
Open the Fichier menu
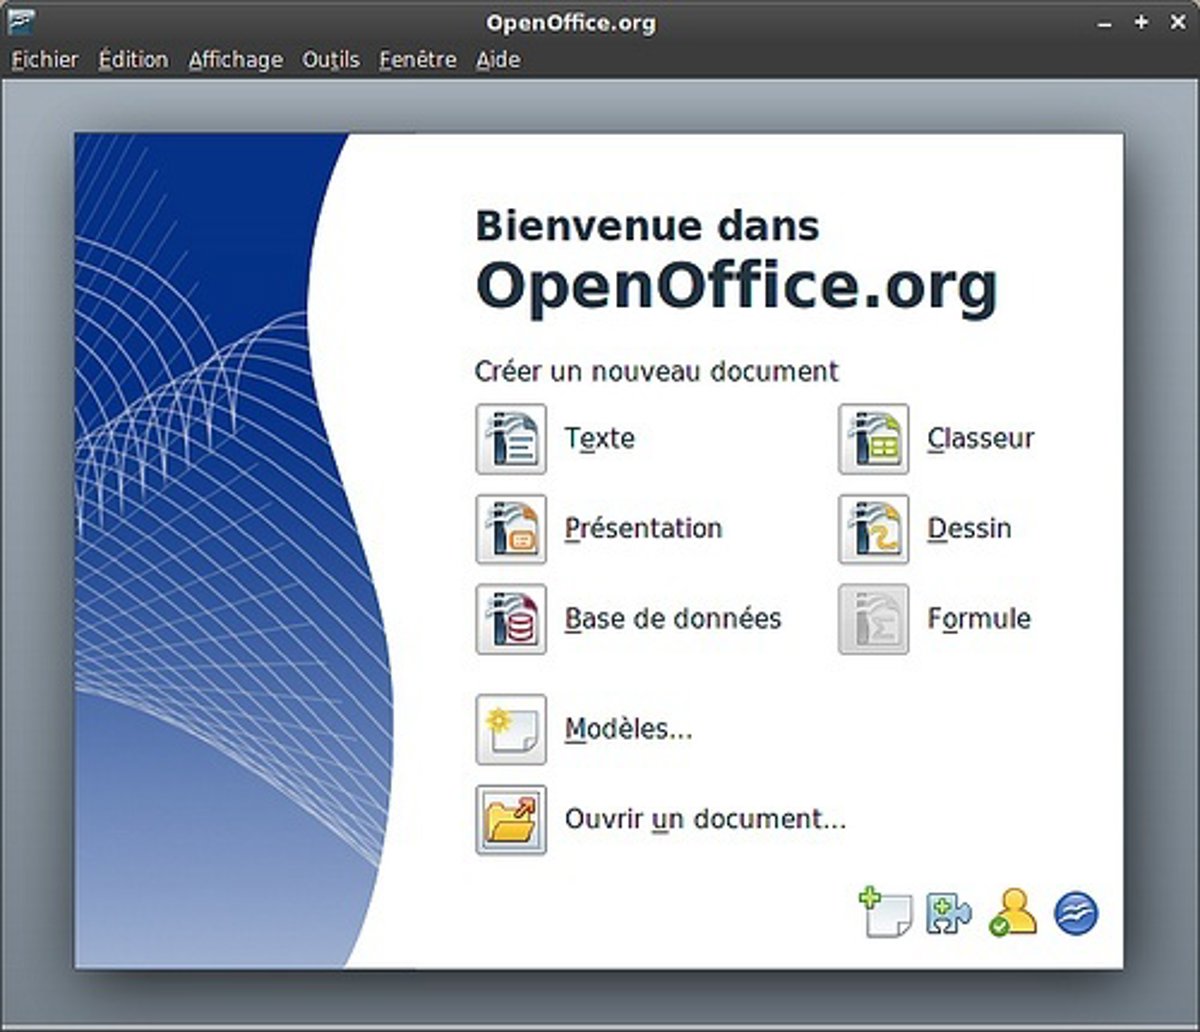pos(45,60)
